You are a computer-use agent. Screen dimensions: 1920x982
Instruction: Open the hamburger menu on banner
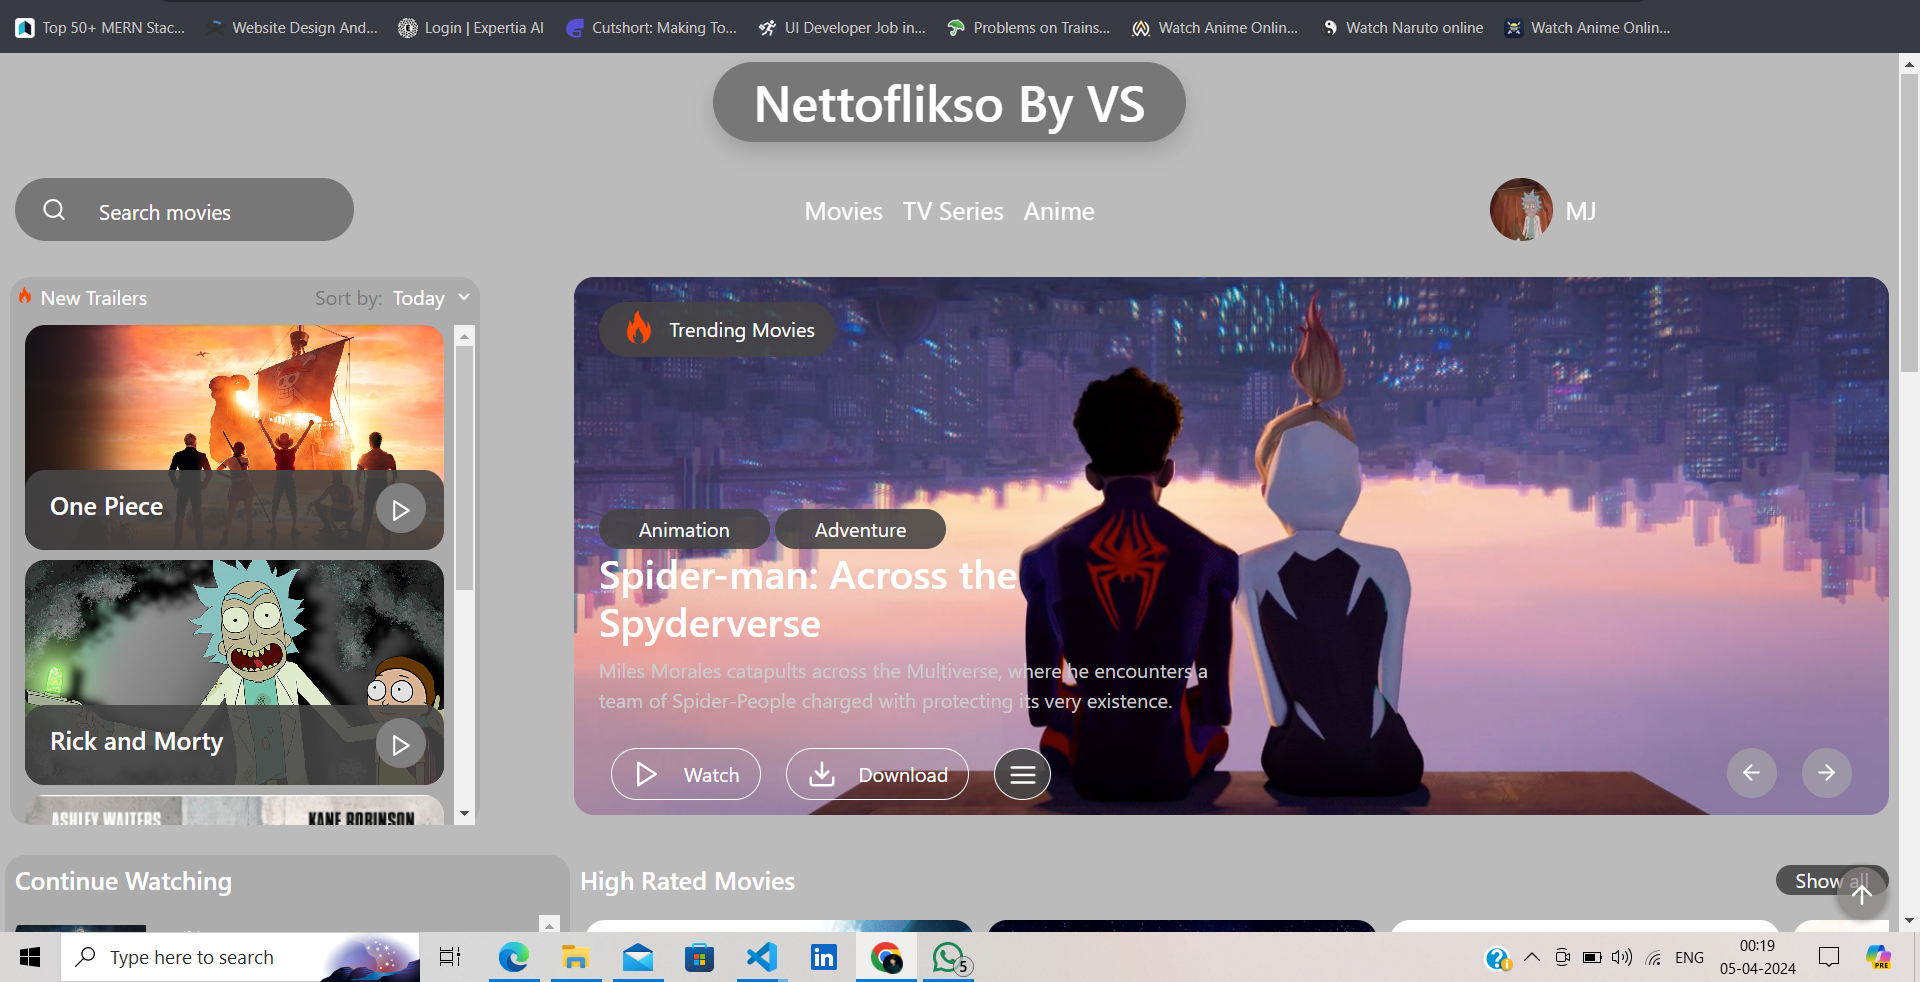(1022, 774)
